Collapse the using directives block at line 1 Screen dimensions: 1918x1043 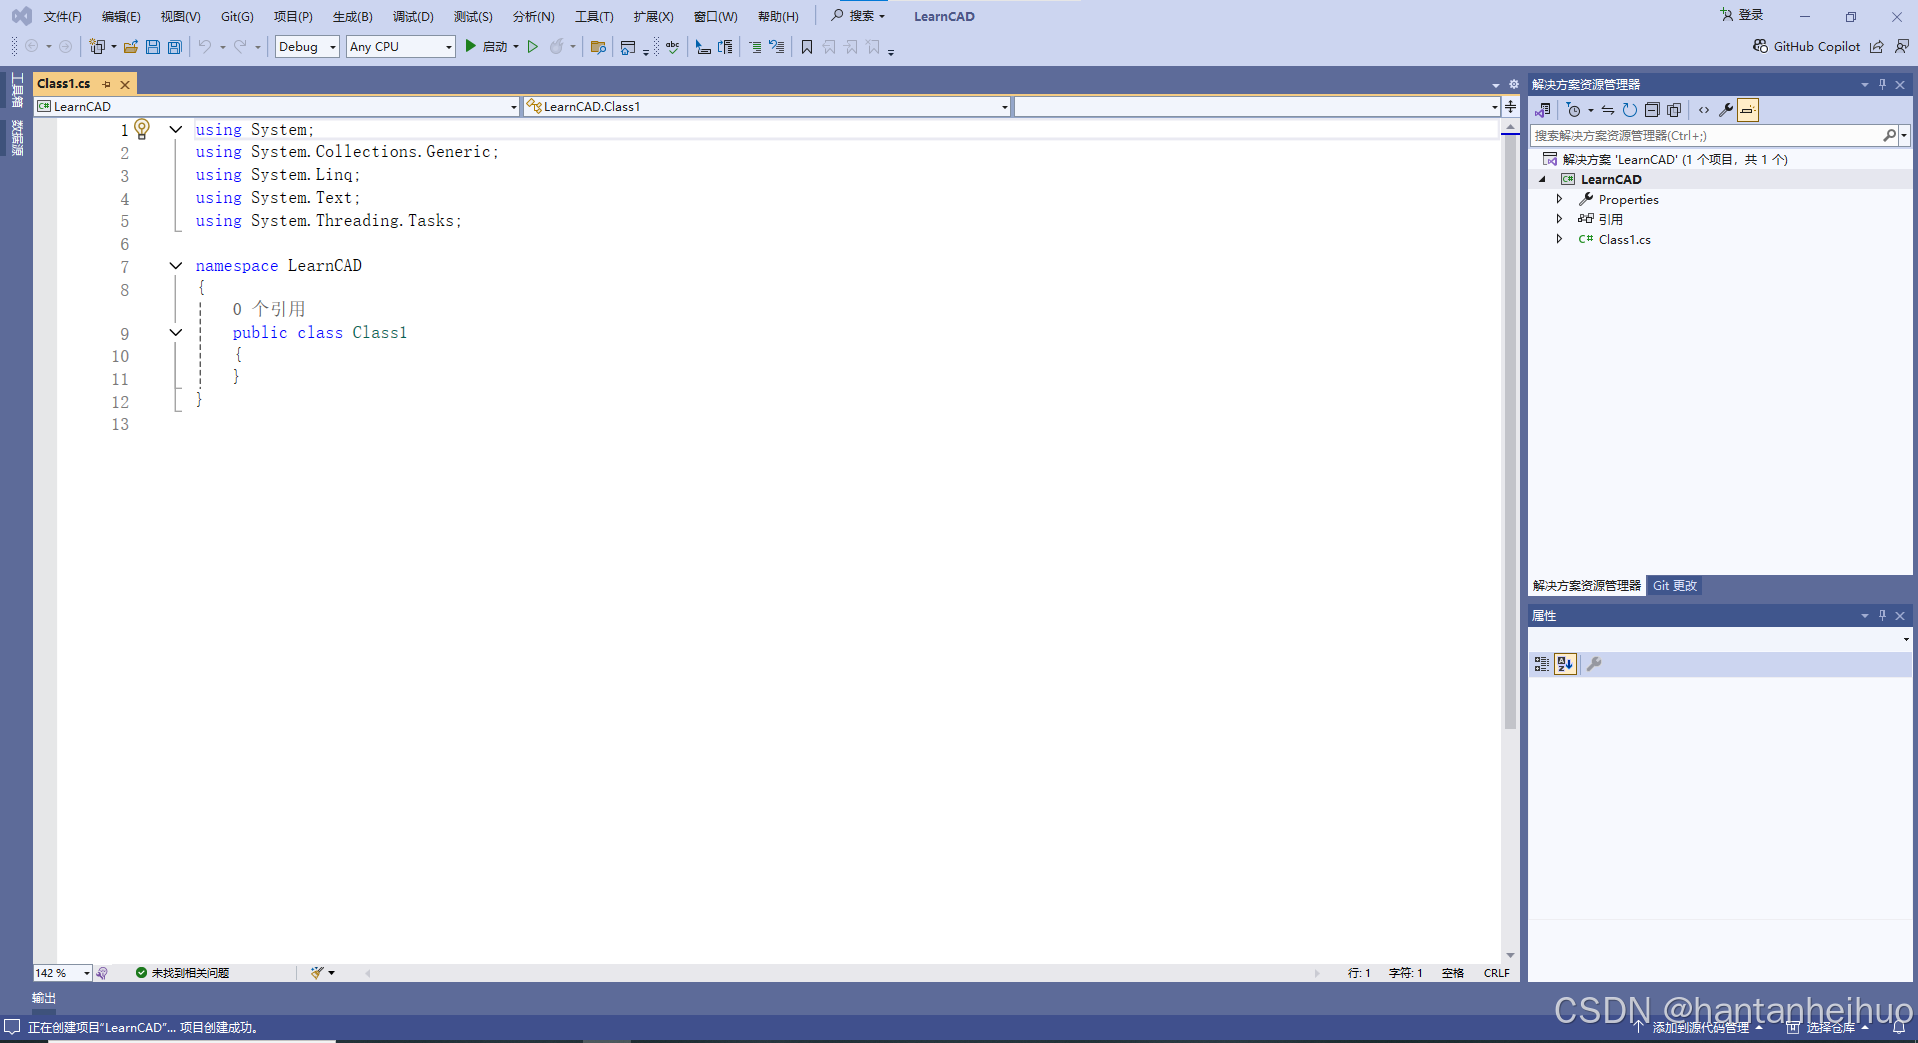coord(176,129)
